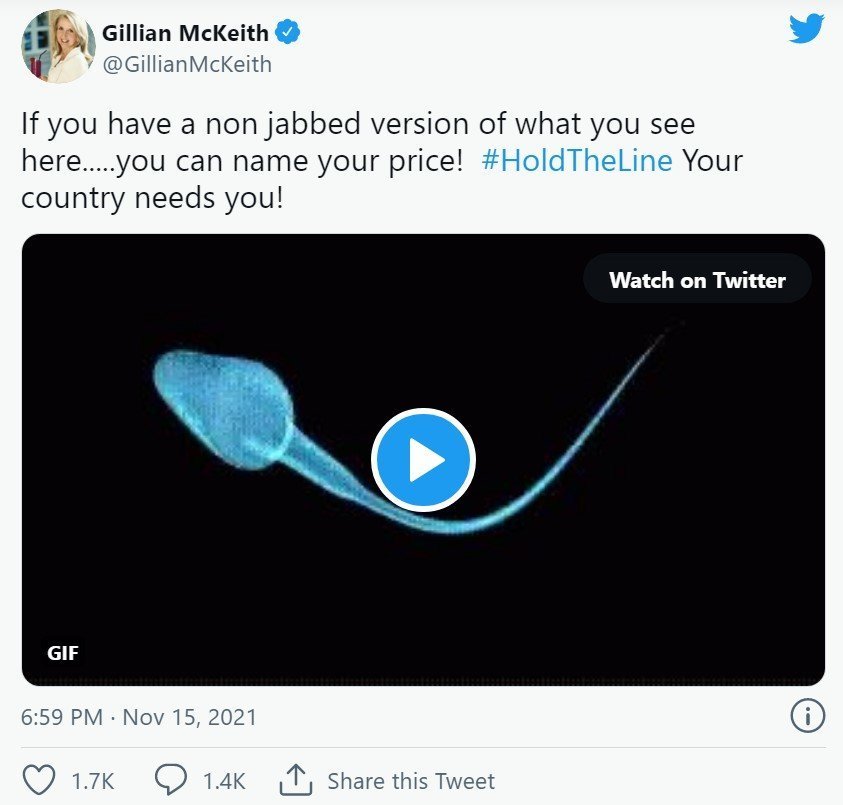Like the tweet with the heart icon
Screen dimensions: 843x805
(x=38, y=780)
